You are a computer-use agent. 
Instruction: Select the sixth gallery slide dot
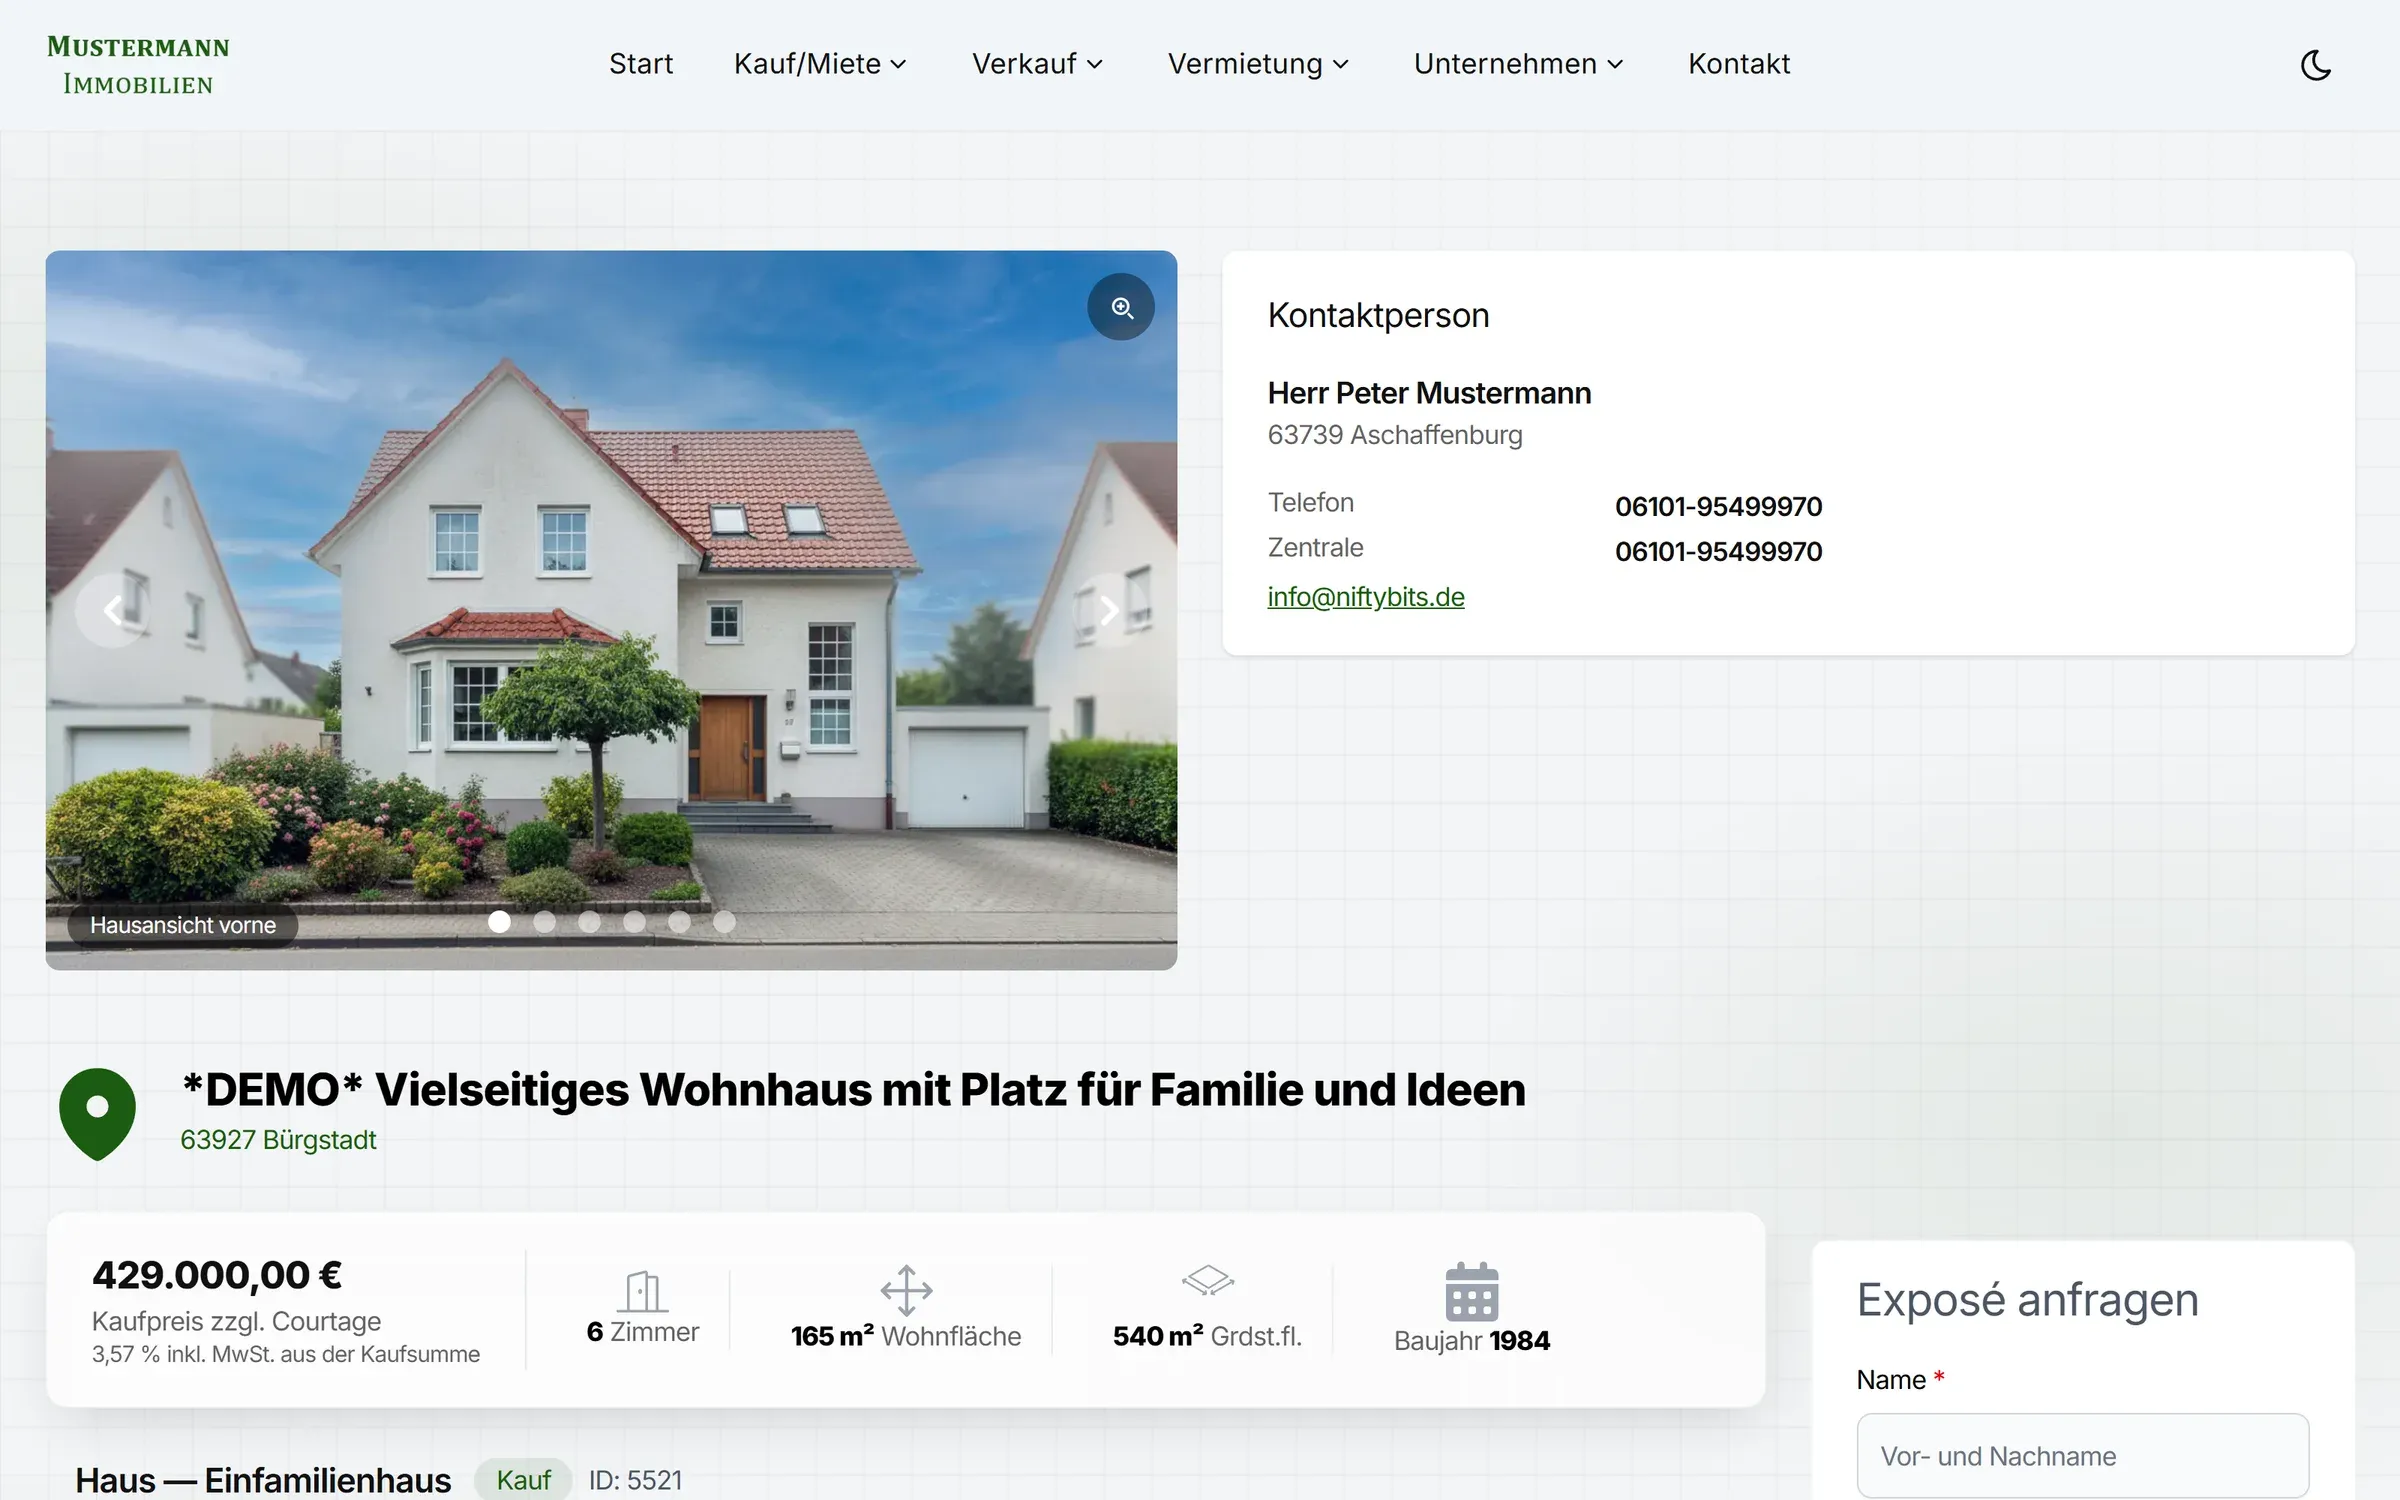(724, 922)
